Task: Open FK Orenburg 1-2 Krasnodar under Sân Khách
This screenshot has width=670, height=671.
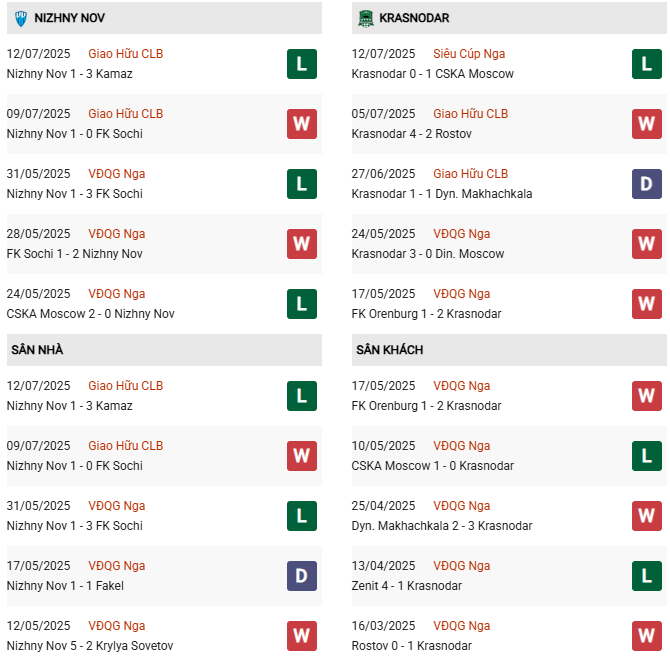Action: coord(426,406)
